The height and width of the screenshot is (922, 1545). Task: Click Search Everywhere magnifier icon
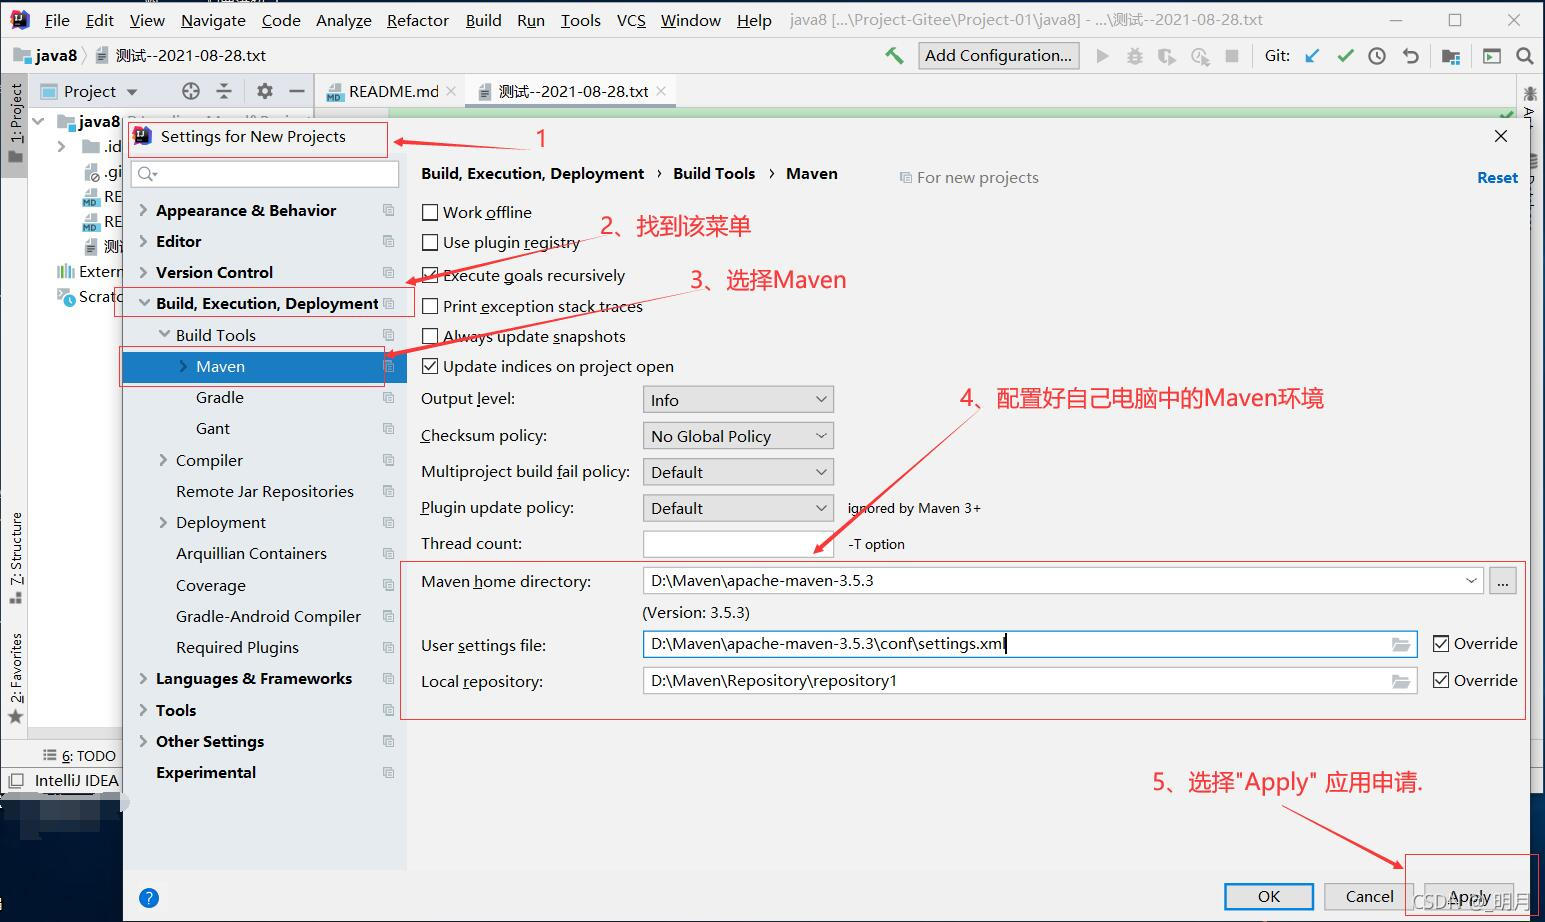(x=1524, y=56)
